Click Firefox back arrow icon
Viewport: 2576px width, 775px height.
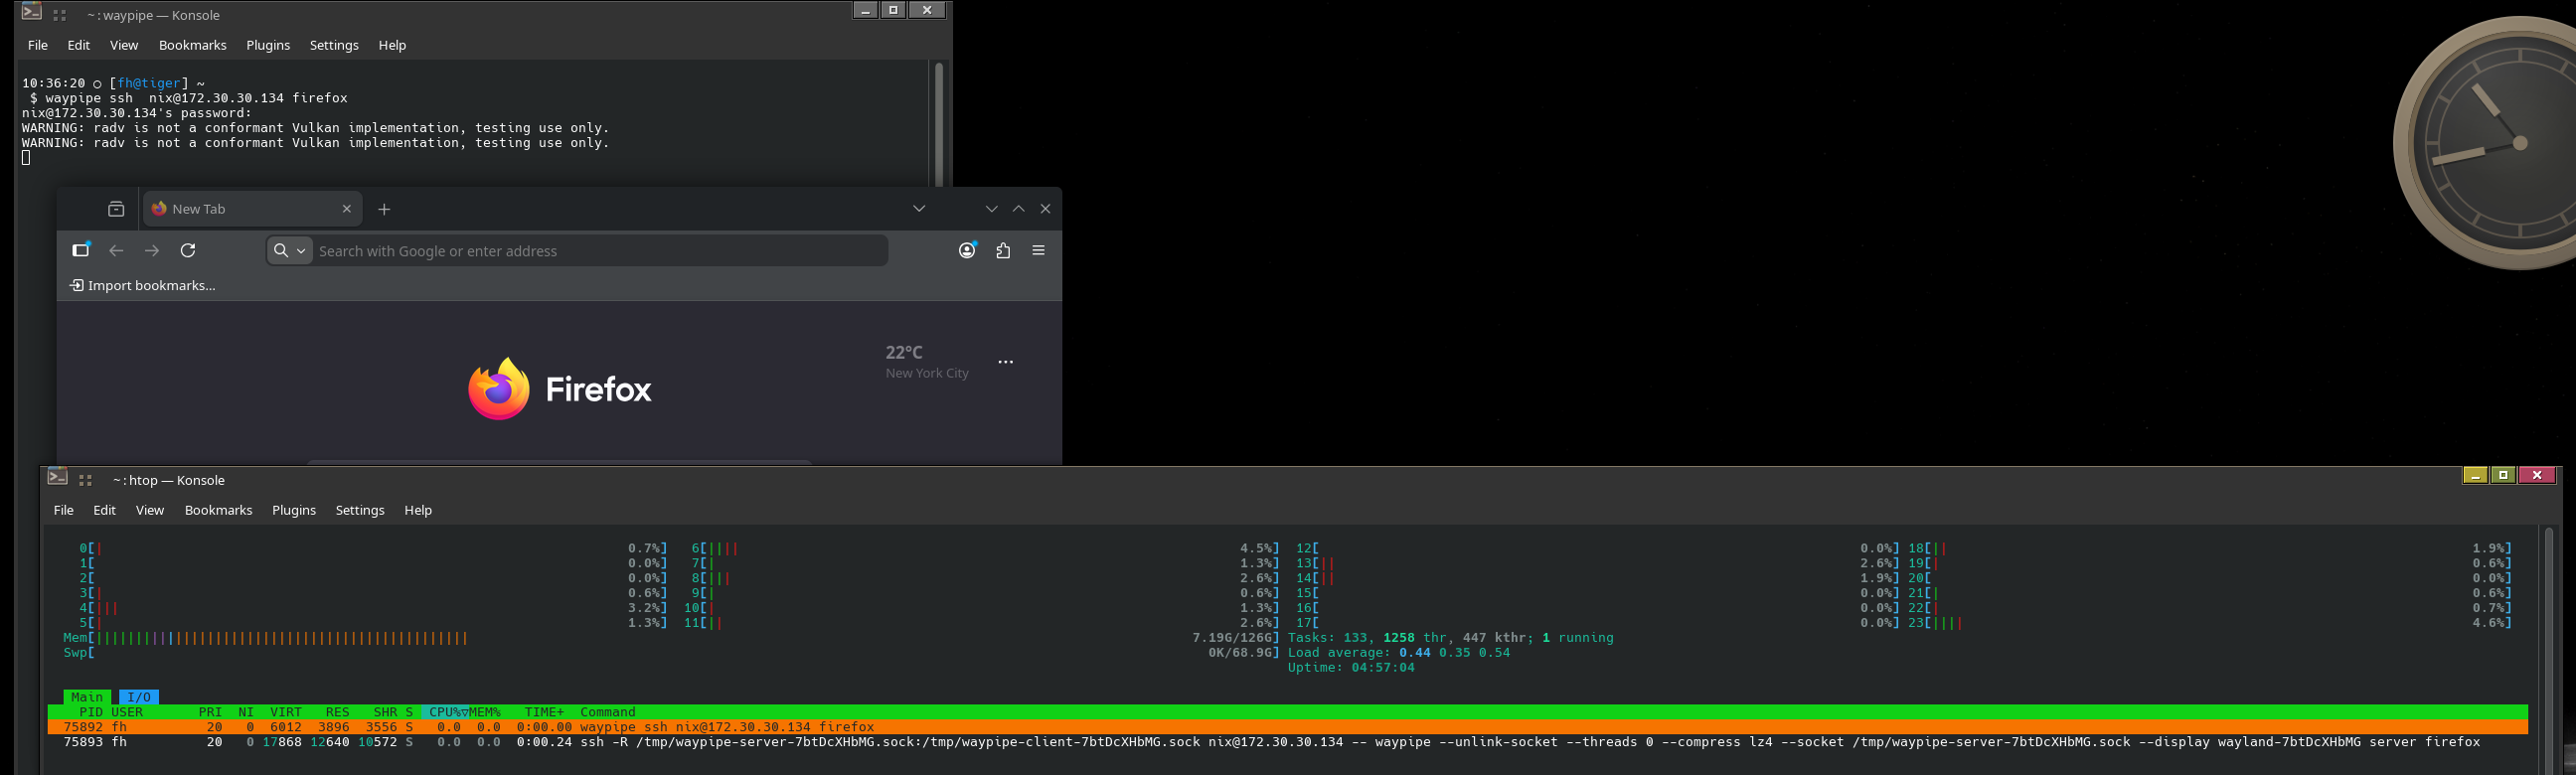[116, 251]
